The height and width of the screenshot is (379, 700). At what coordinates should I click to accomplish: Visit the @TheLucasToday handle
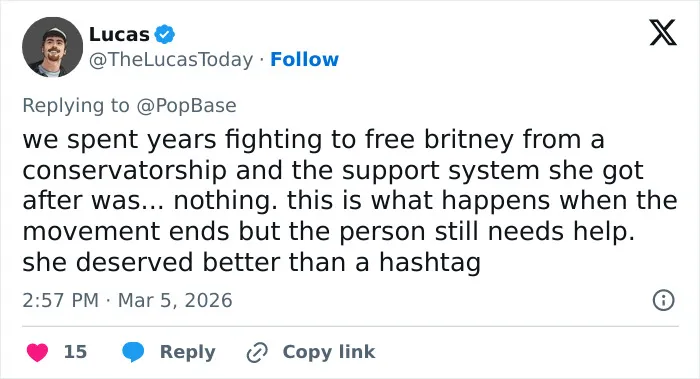tap(171, 59)
